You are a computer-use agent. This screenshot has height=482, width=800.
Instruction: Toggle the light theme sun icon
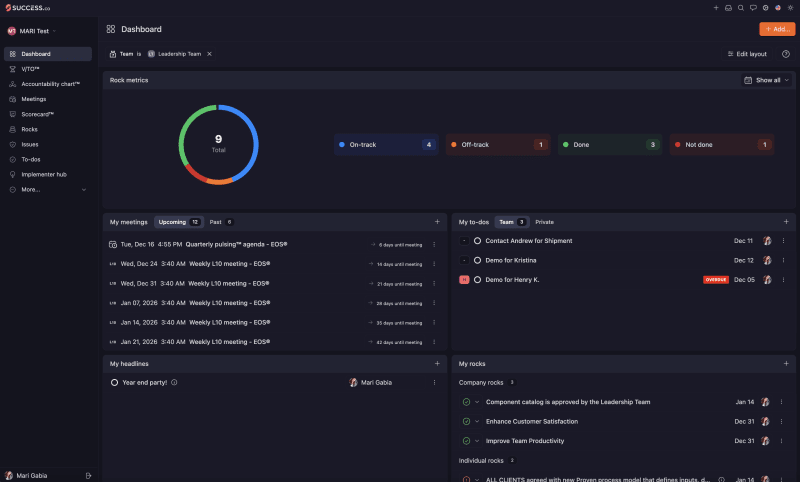pos(790,8)
